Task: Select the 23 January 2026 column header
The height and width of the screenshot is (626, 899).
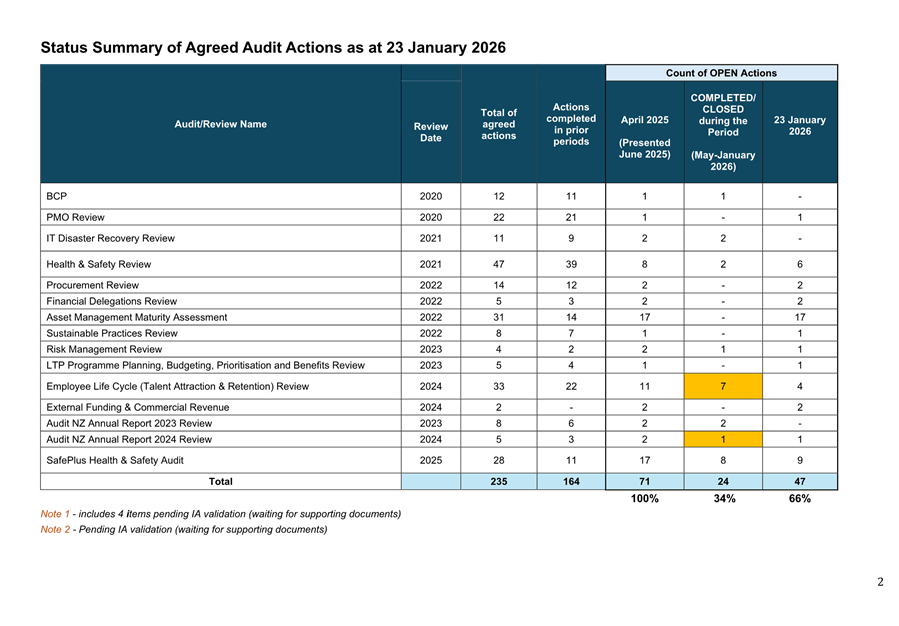Action: (799, 126)
